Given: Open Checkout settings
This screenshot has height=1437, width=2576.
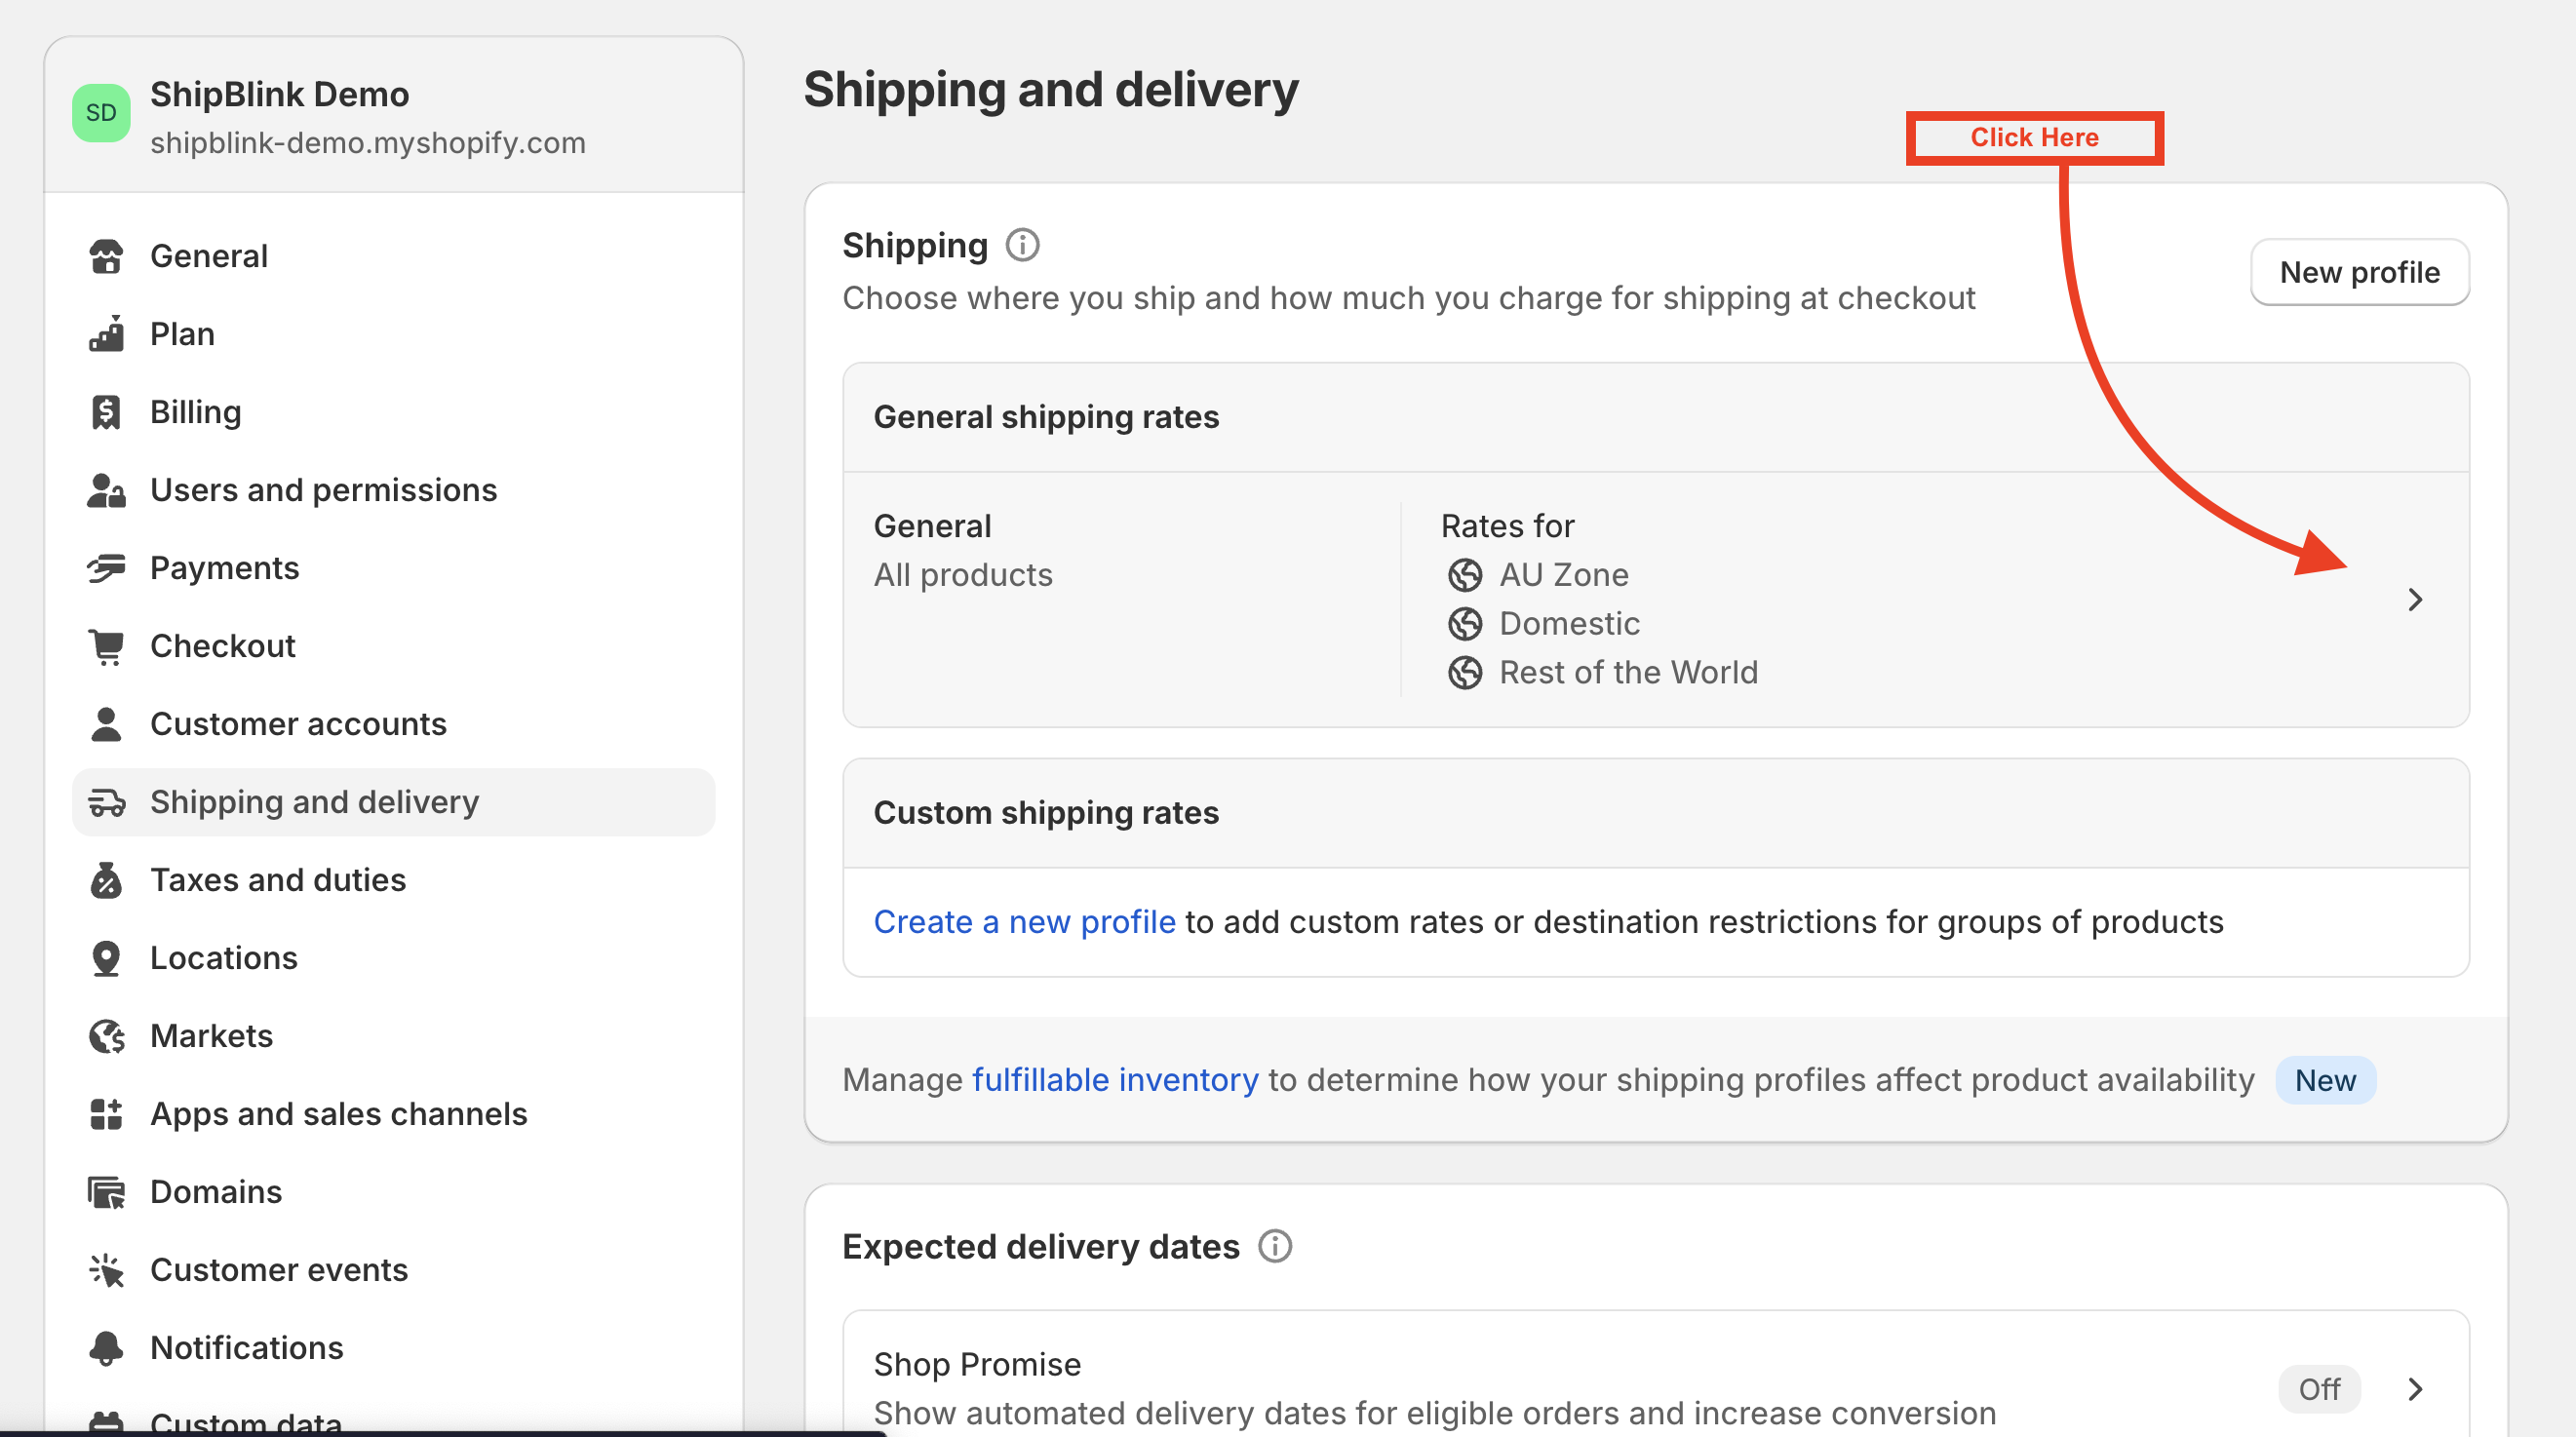Looking at the screenshot, I should click(x=393, y=646).
